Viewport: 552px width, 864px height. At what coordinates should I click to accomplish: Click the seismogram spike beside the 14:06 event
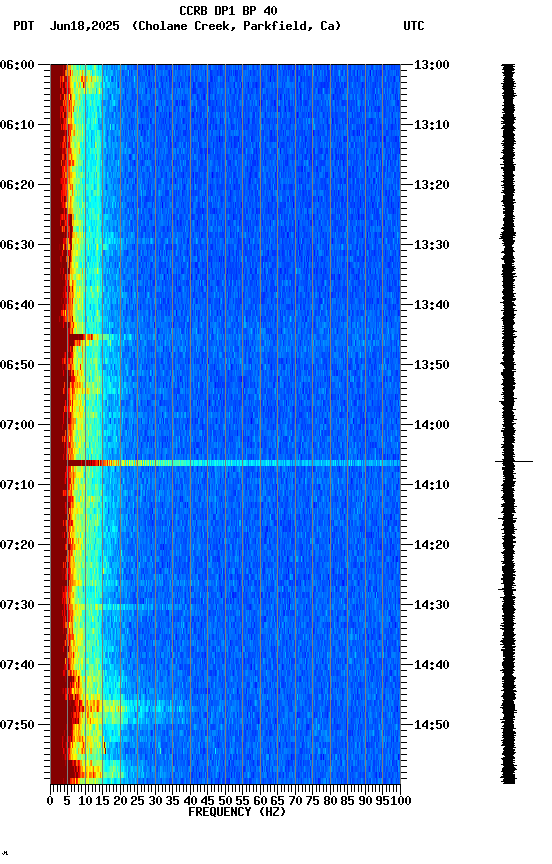coord(513,461)
